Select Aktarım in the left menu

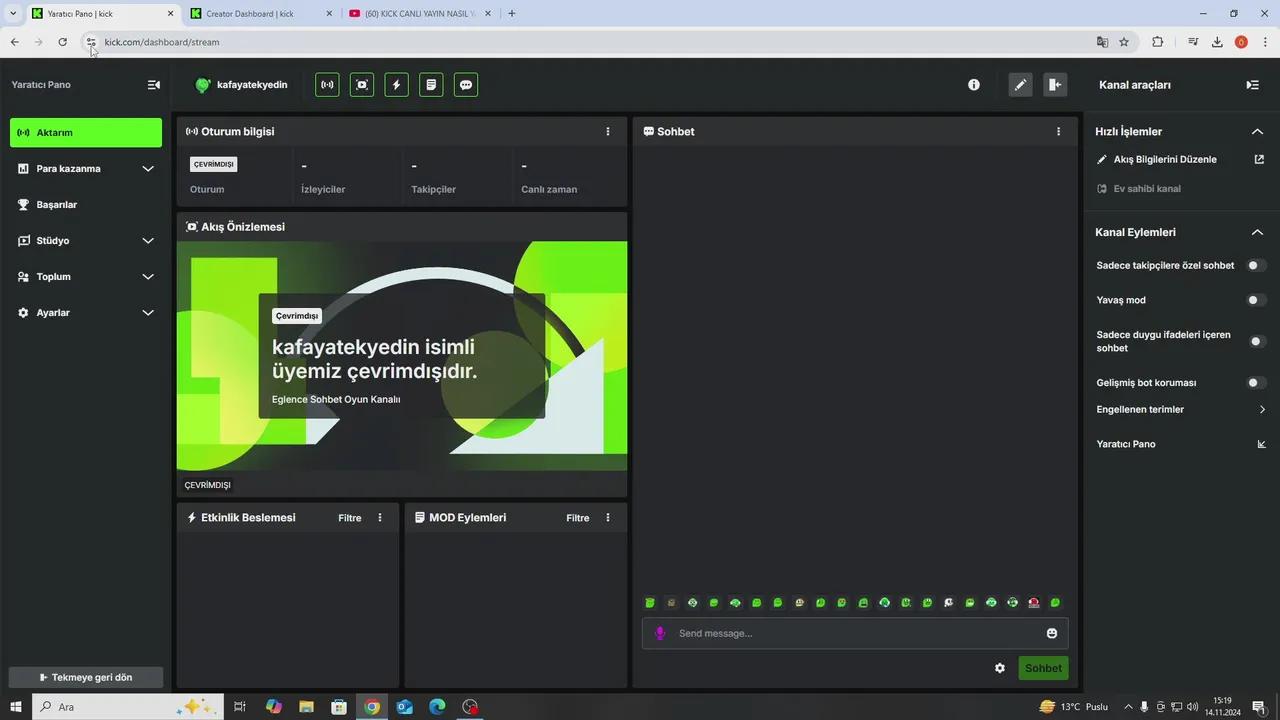[85, 132]
